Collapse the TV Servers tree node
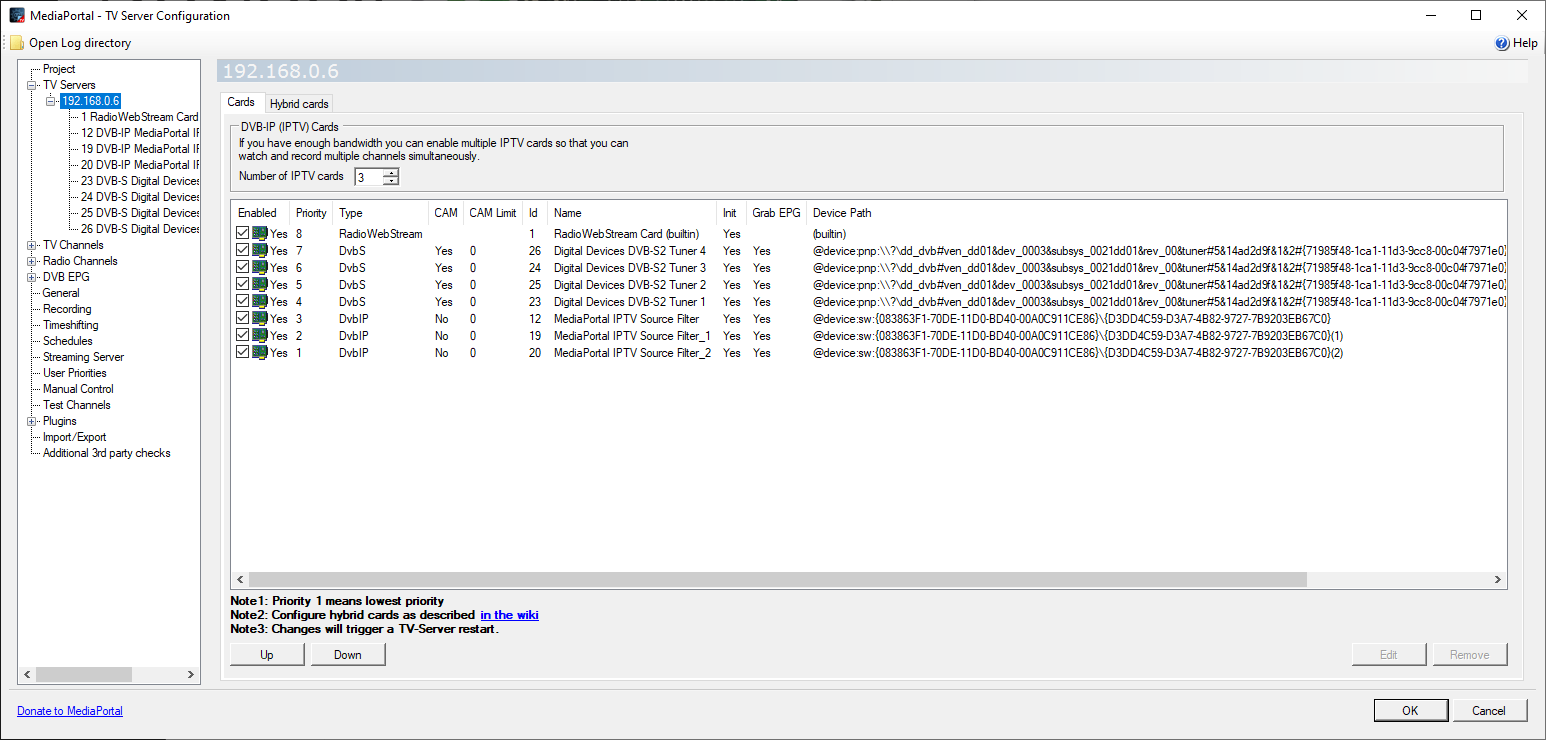The image size is (1546, 740). pyautogui.click(x=33, y=85)
